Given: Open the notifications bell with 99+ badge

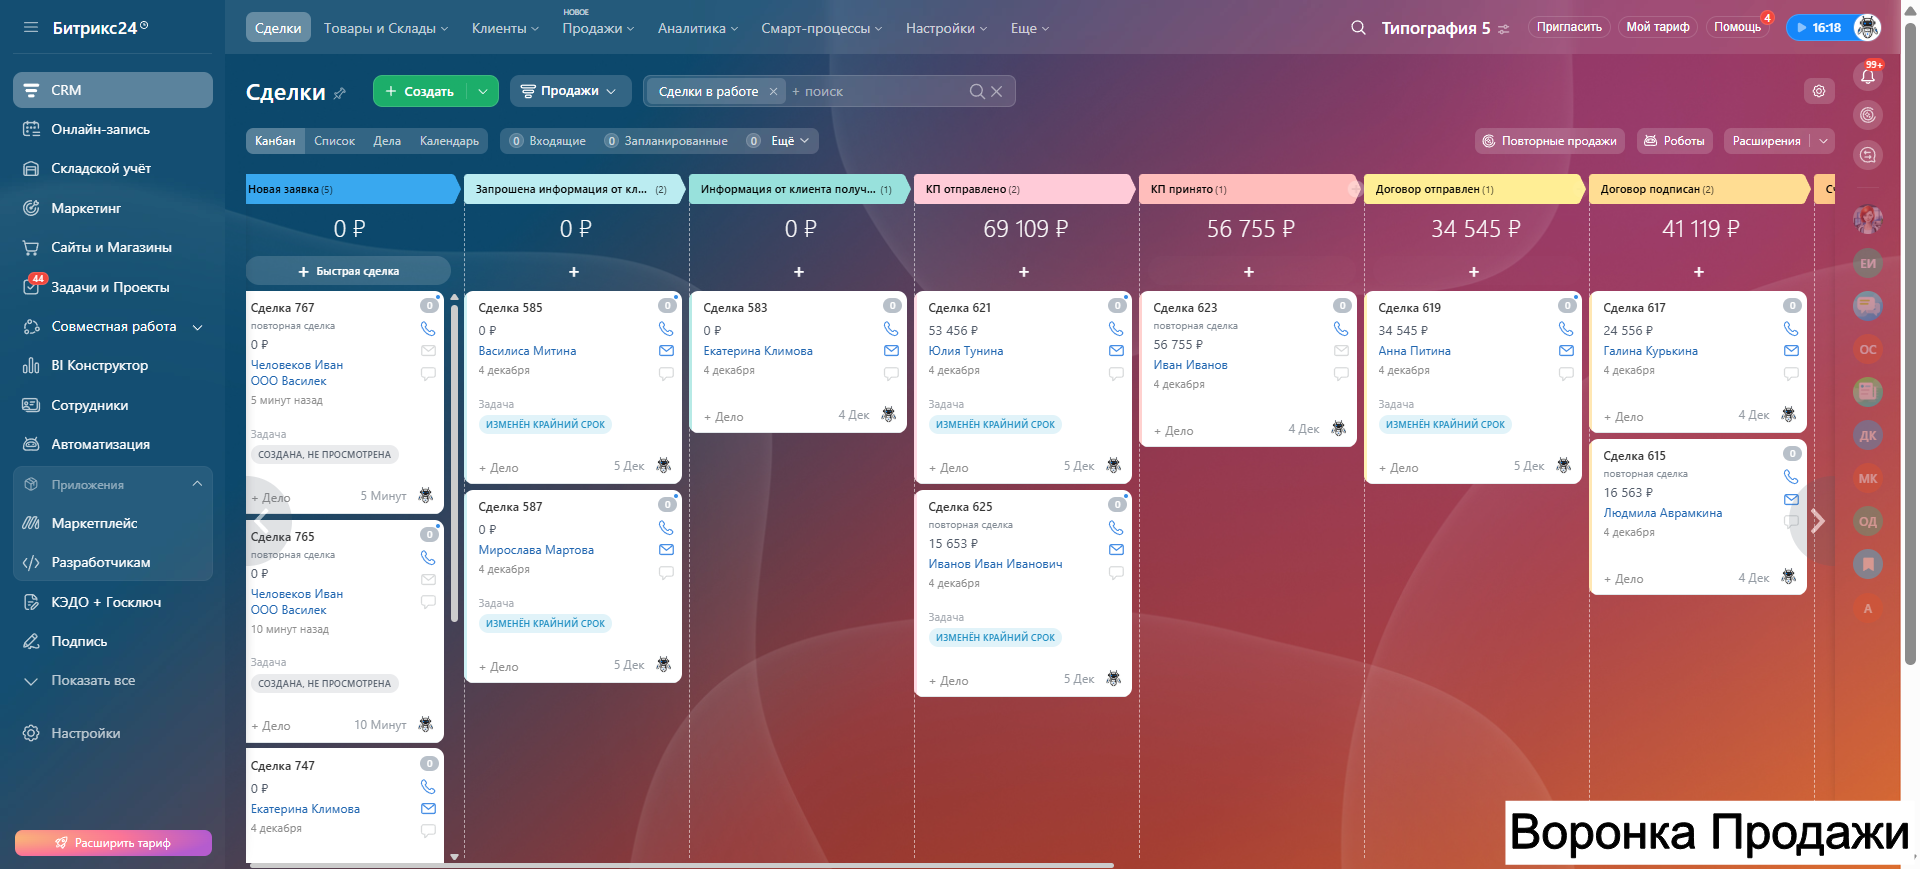Looking at the screenshot, I should pos(1867,76).
